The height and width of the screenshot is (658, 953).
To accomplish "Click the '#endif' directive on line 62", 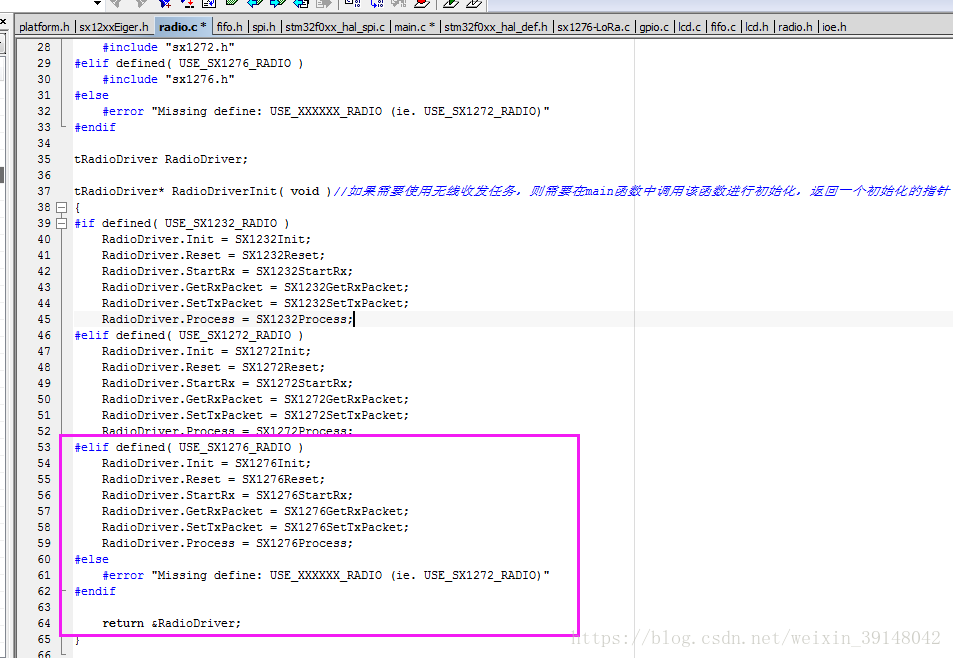I will point(95,591).
